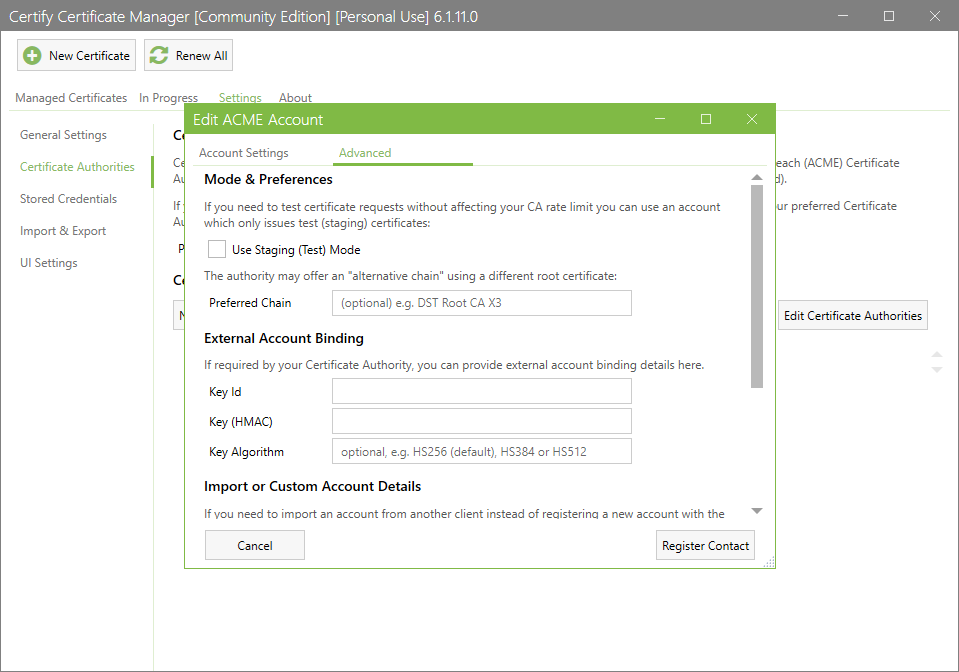Click the Cancel button
The height and width of the screenshot is (672, 959).
(x=254, y=545)
